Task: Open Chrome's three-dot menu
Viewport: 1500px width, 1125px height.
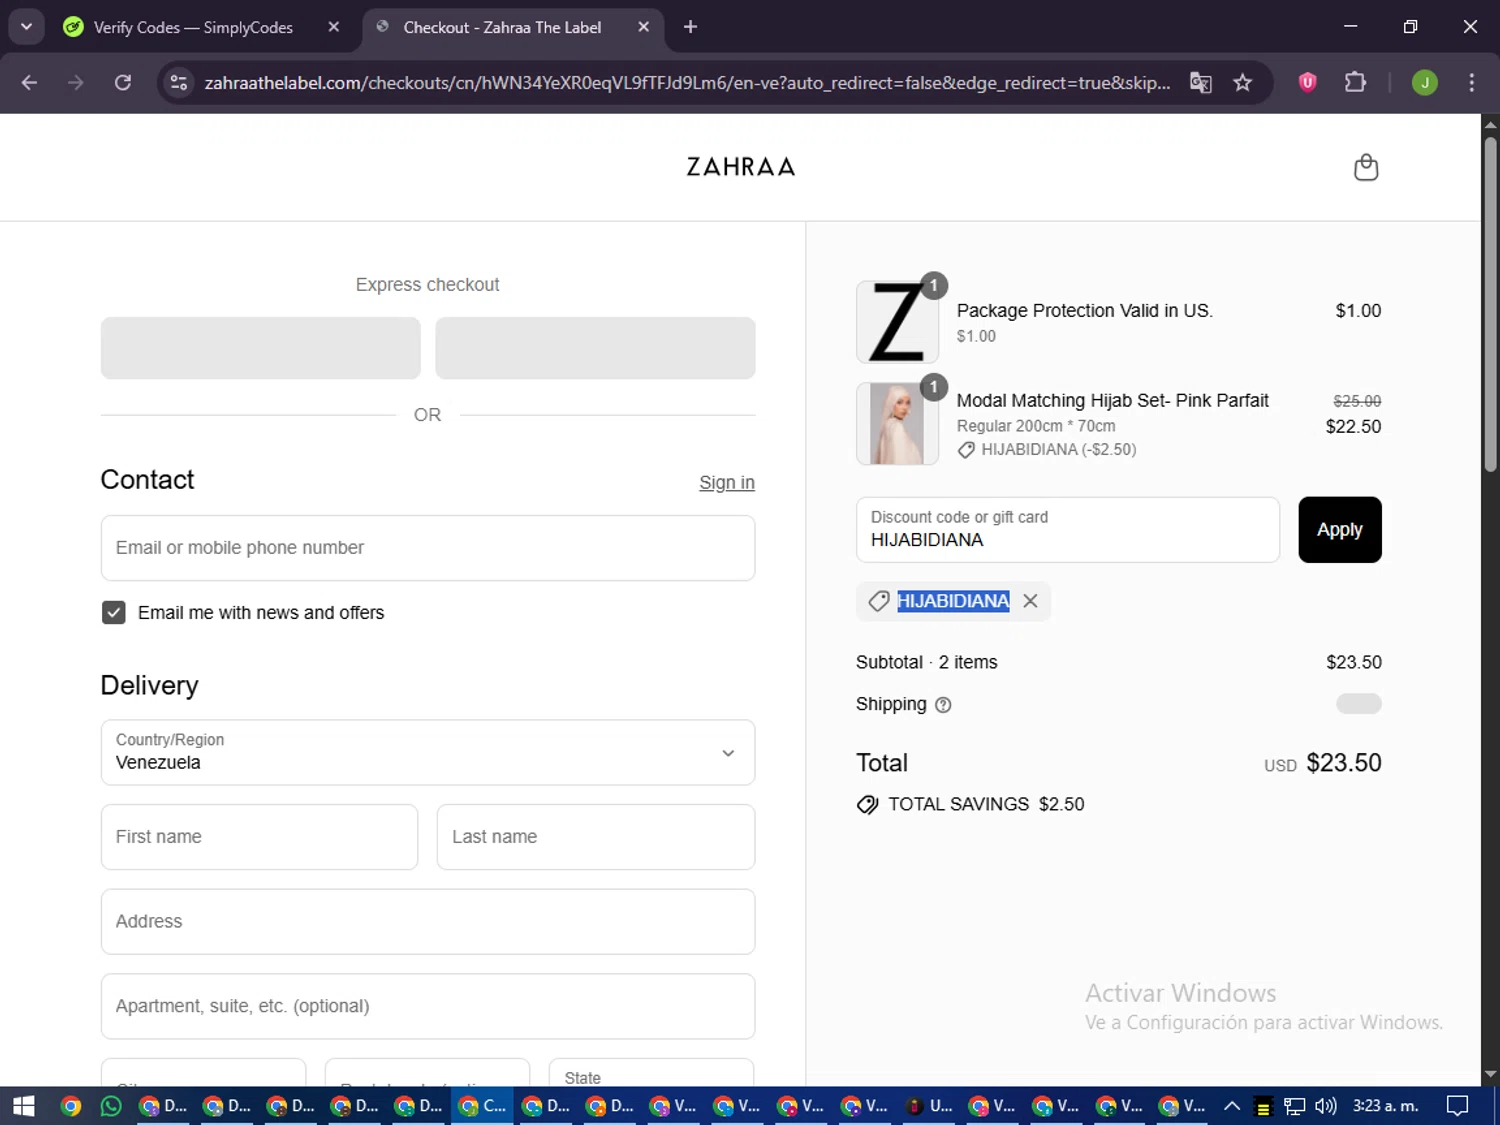Action: pyautogui.click(x=1471, y=83)
